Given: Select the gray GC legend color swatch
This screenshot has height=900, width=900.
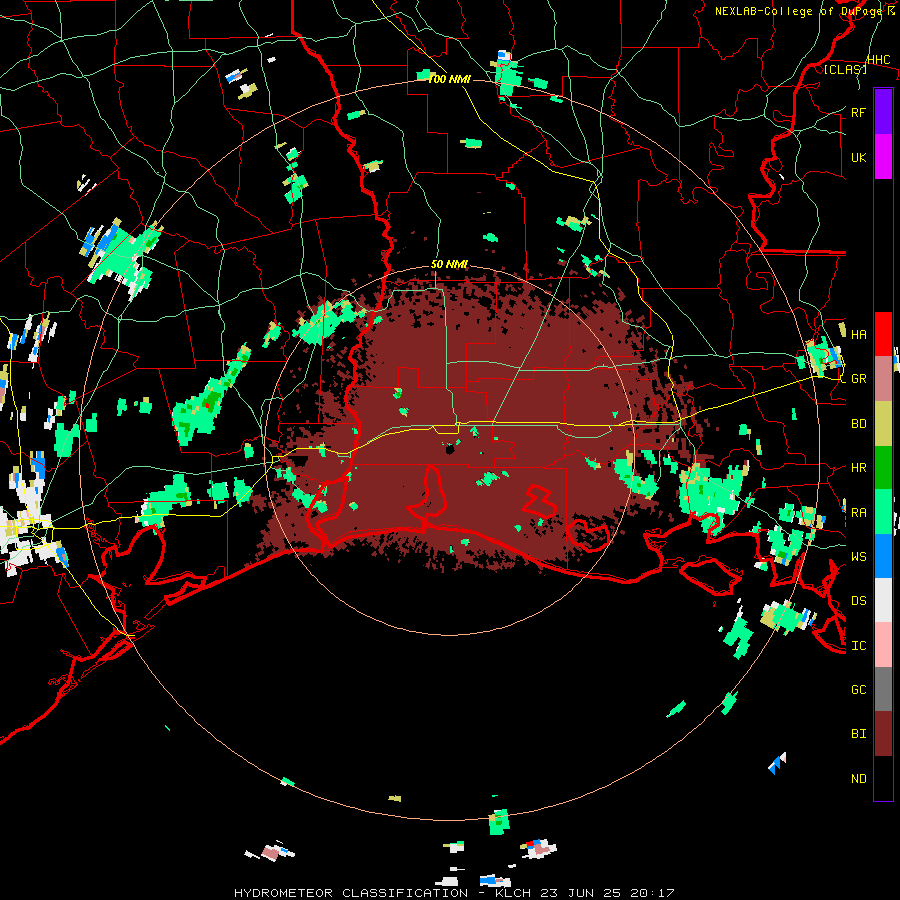Looking at the screenshot, I should (883, 689).
